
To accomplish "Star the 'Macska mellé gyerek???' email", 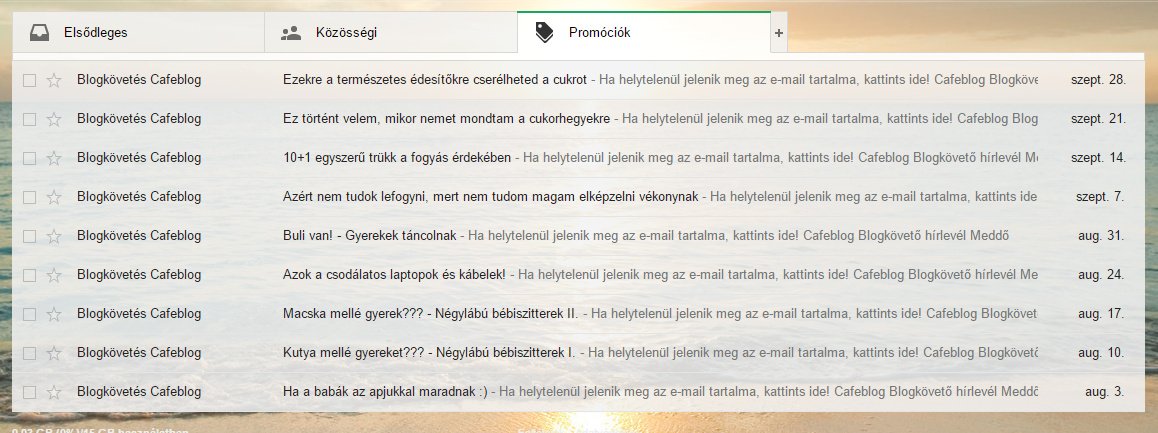I will 54,314.
